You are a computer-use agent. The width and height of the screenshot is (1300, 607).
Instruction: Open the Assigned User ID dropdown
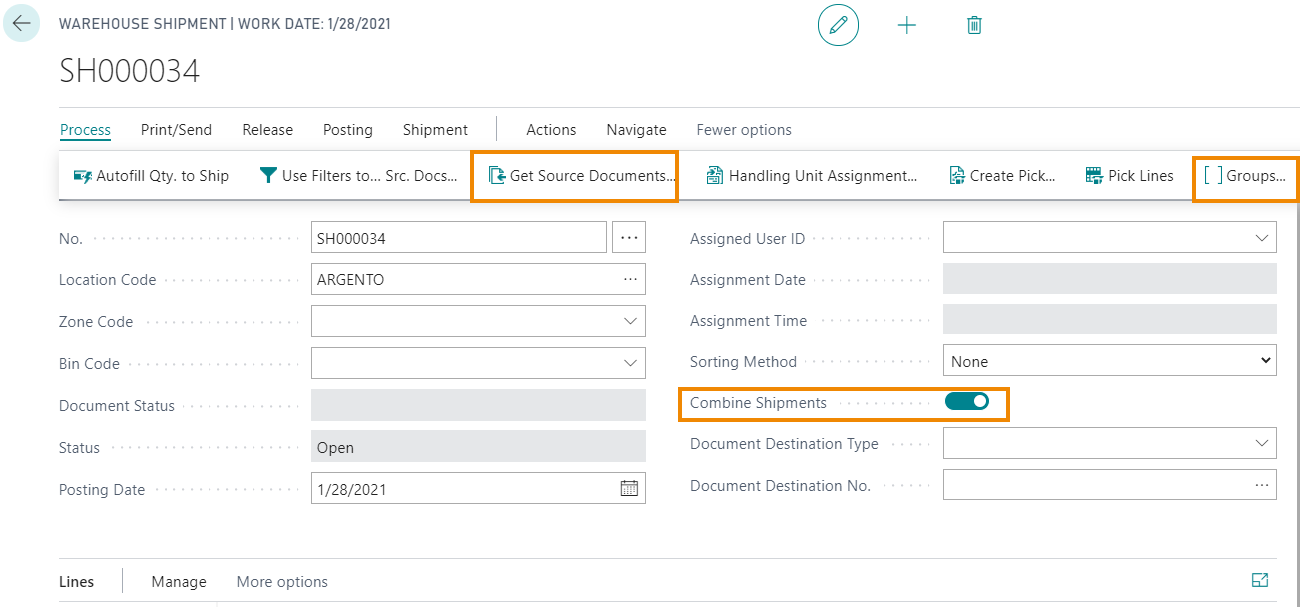1262,238
